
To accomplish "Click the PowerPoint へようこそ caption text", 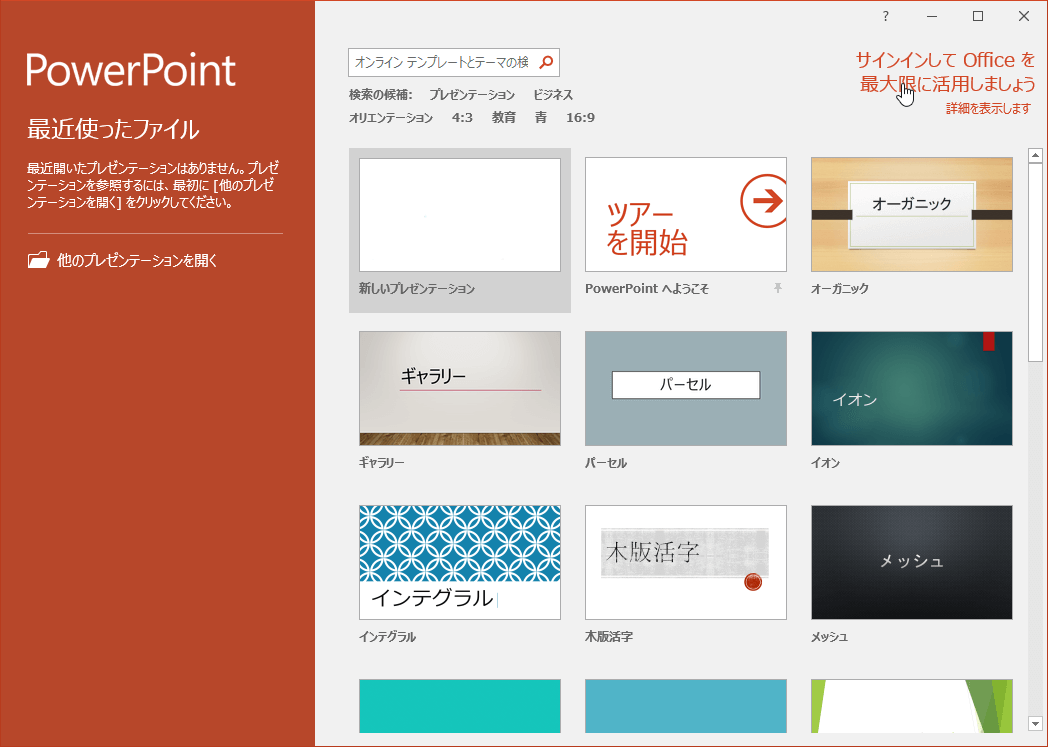I will tap(647, 289).
